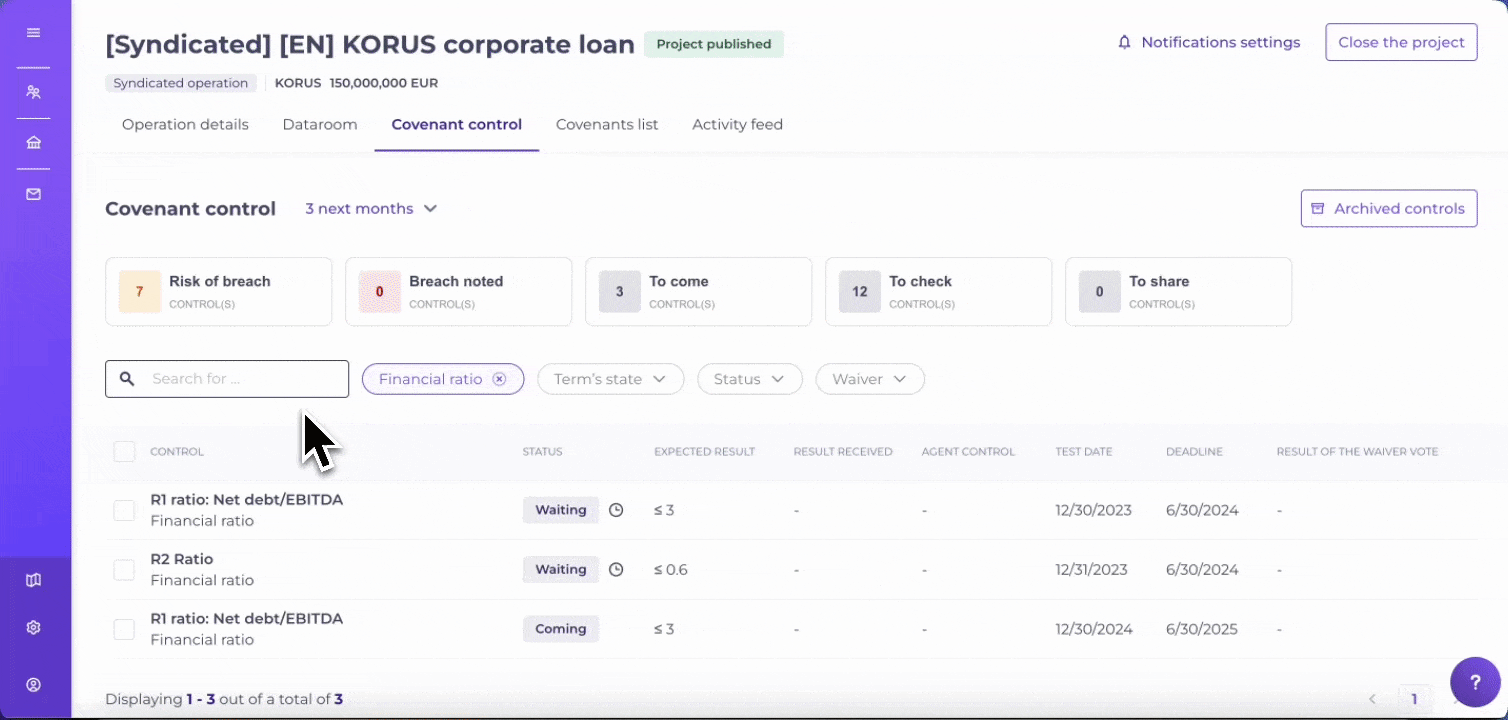Open Notifications settings
Viewport: 1508px width, 720px height.
click(x=1209, y=42)
